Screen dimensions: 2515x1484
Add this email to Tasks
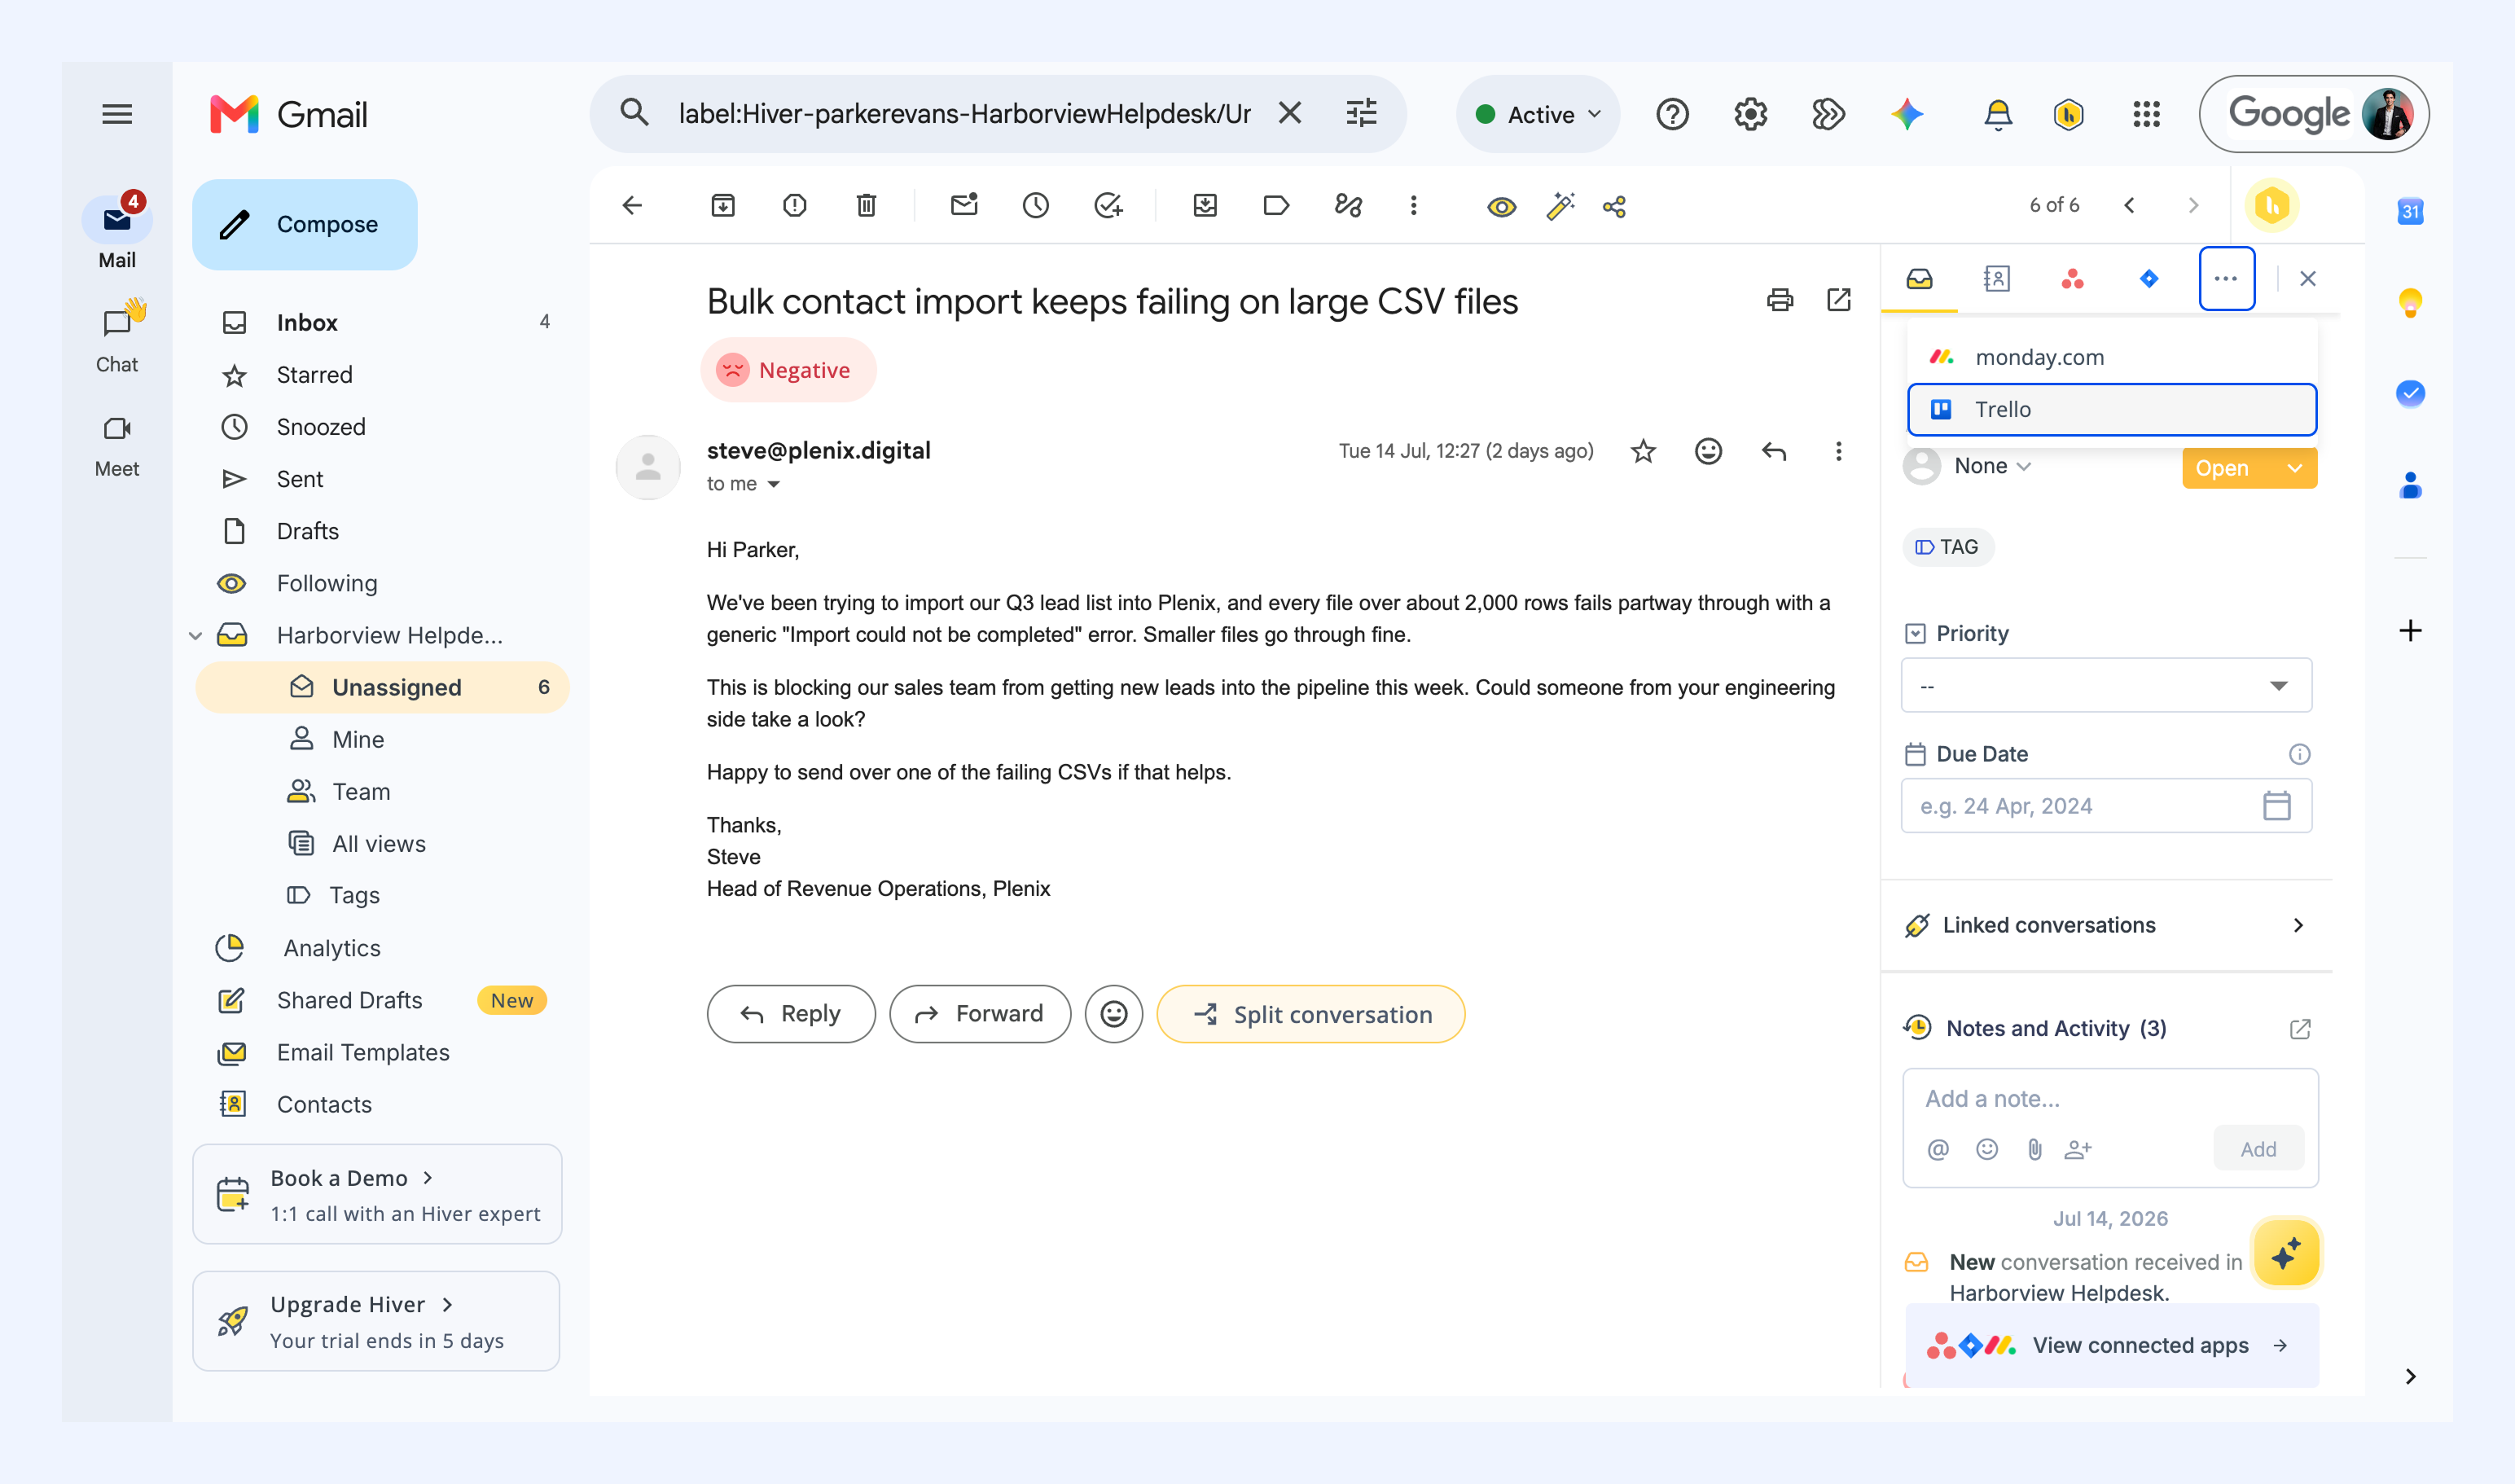point(1108,206)
